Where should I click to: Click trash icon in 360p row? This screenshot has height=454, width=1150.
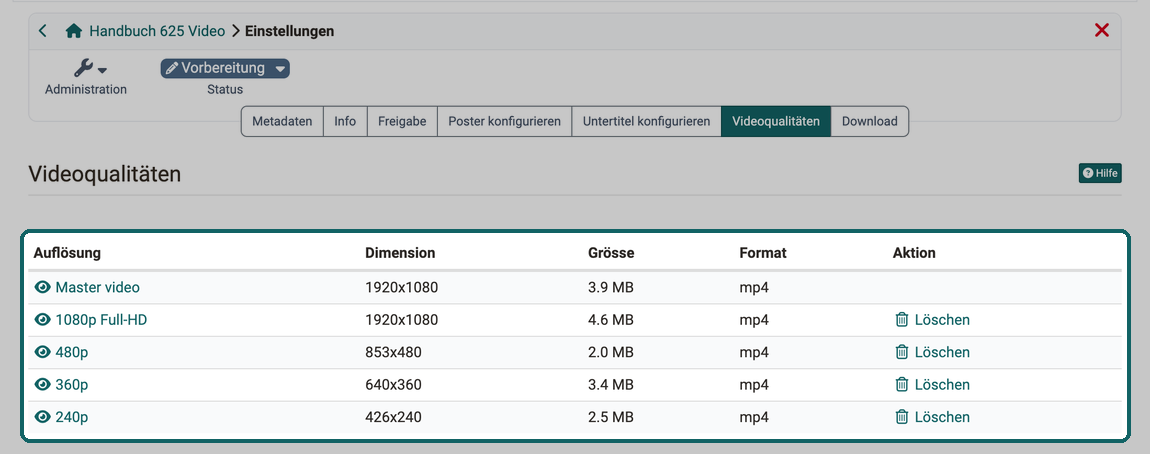tap(901, 384)
